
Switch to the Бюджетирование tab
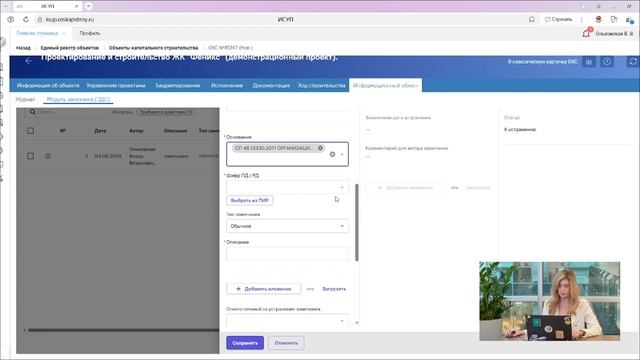pos(178,85)
